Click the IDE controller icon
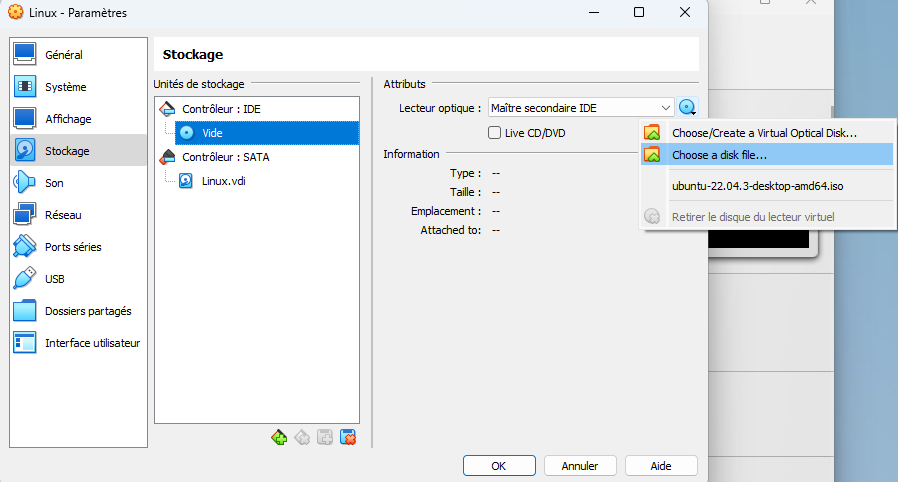898x482 pixels. coord(167,109)
